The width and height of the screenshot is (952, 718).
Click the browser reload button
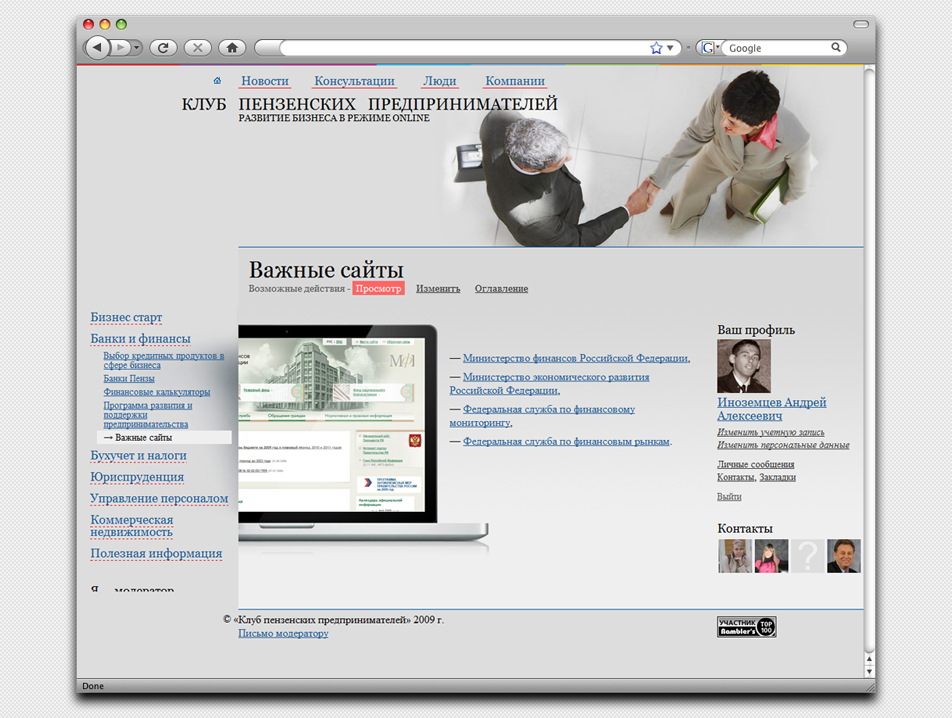pos(163,47)
